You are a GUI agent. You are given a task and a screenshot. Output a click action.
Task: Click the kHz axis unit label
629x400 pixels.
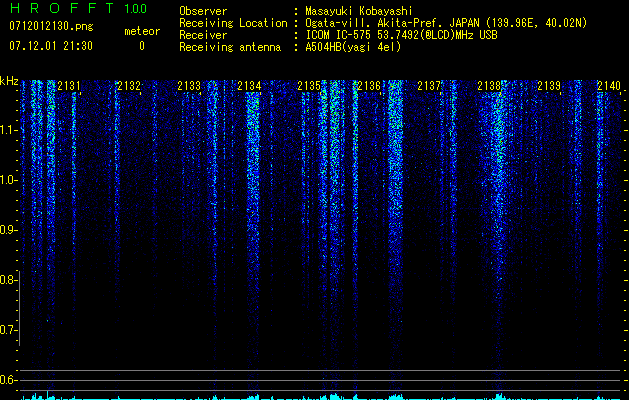pyautogui.click(x=9, y=81)
